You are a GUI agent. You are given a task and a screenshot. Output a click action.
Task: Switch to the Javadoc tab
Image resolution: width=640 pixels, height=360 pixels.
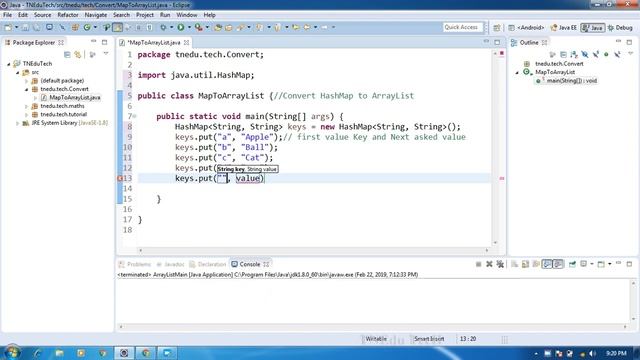(171, 264)
